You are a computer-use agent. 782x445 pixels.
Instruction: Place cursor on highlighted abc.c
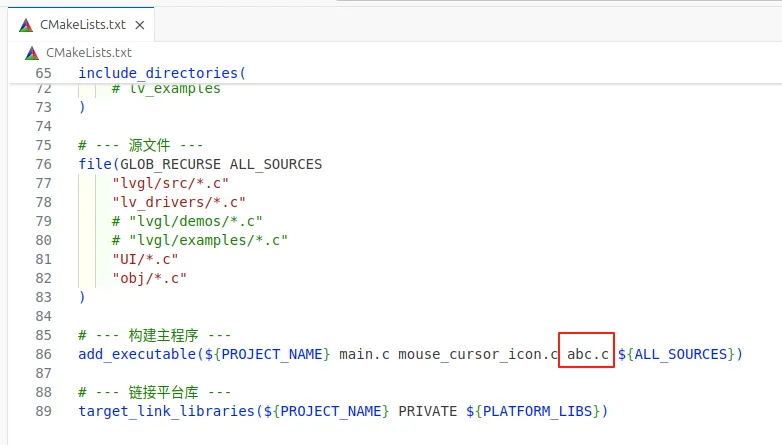click(x=588, y=354)
